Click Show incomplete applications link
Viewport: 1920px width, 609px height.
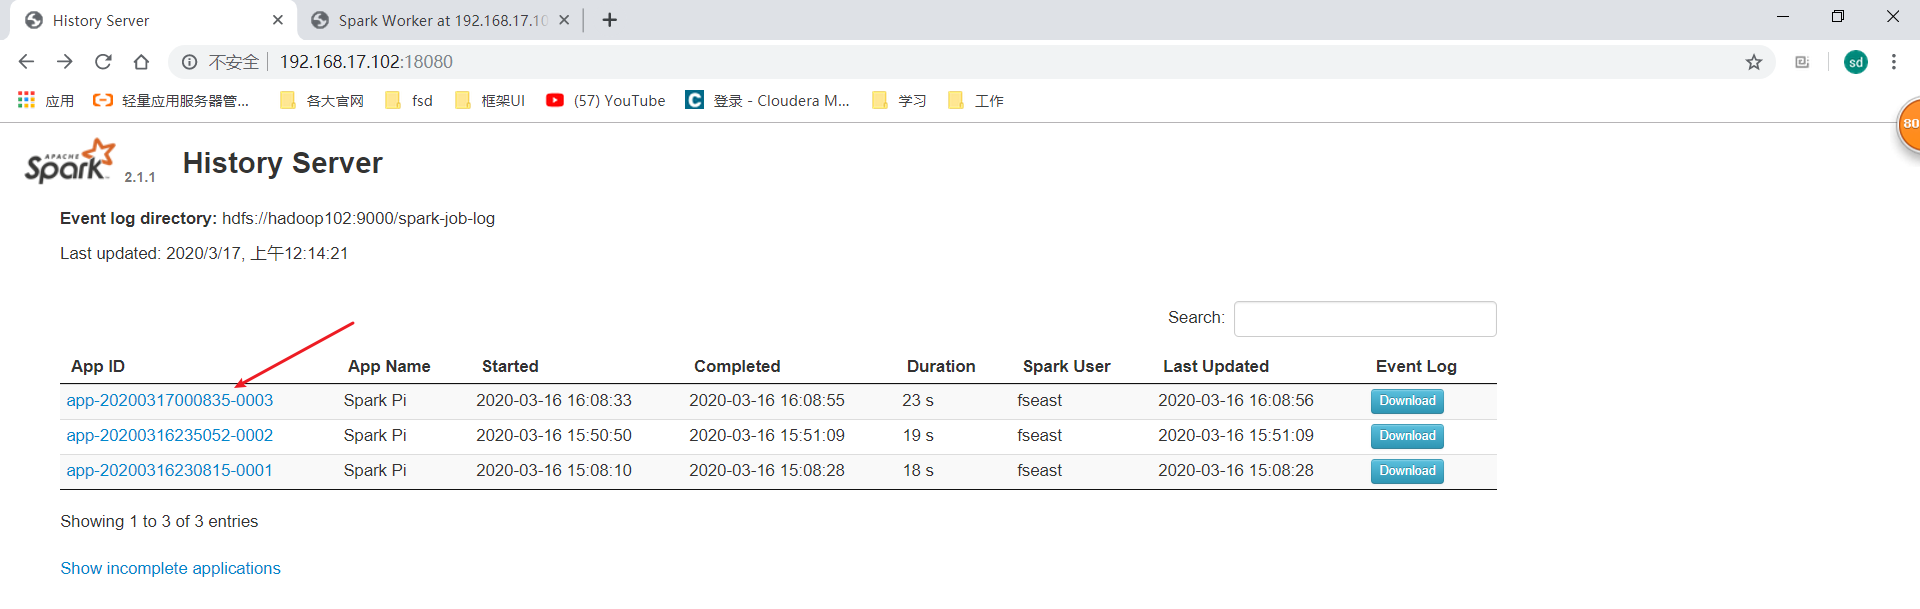(170, 569)
